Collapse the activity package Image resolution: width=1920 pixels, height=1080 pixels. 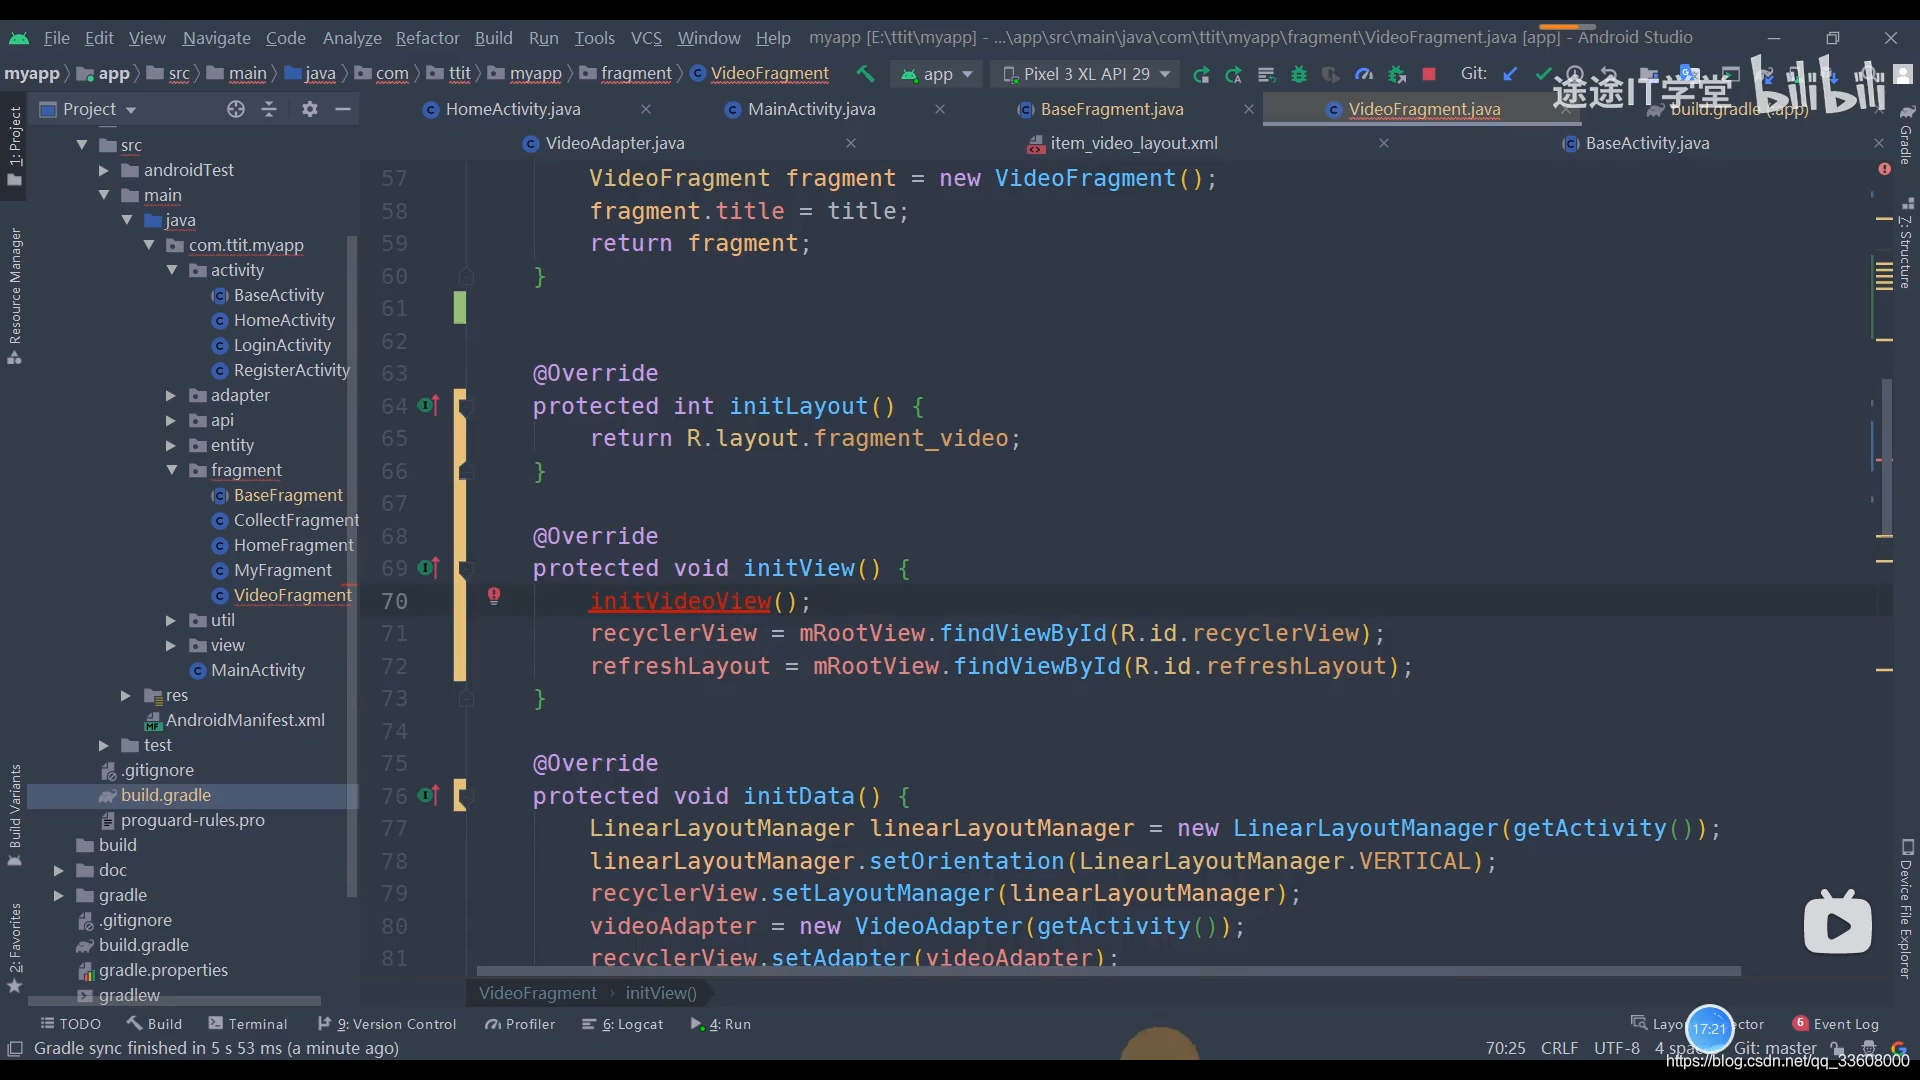click(x=172, y=270)
